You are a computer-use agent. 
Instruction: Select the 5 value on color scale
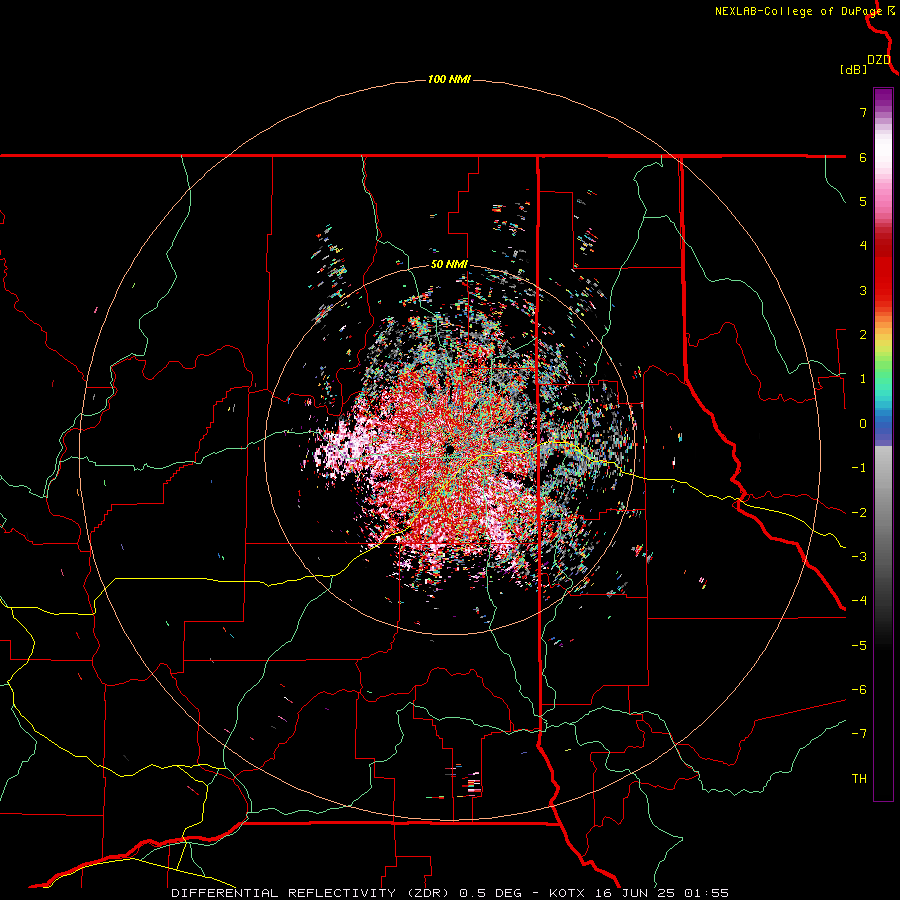(x=863, y=201)
